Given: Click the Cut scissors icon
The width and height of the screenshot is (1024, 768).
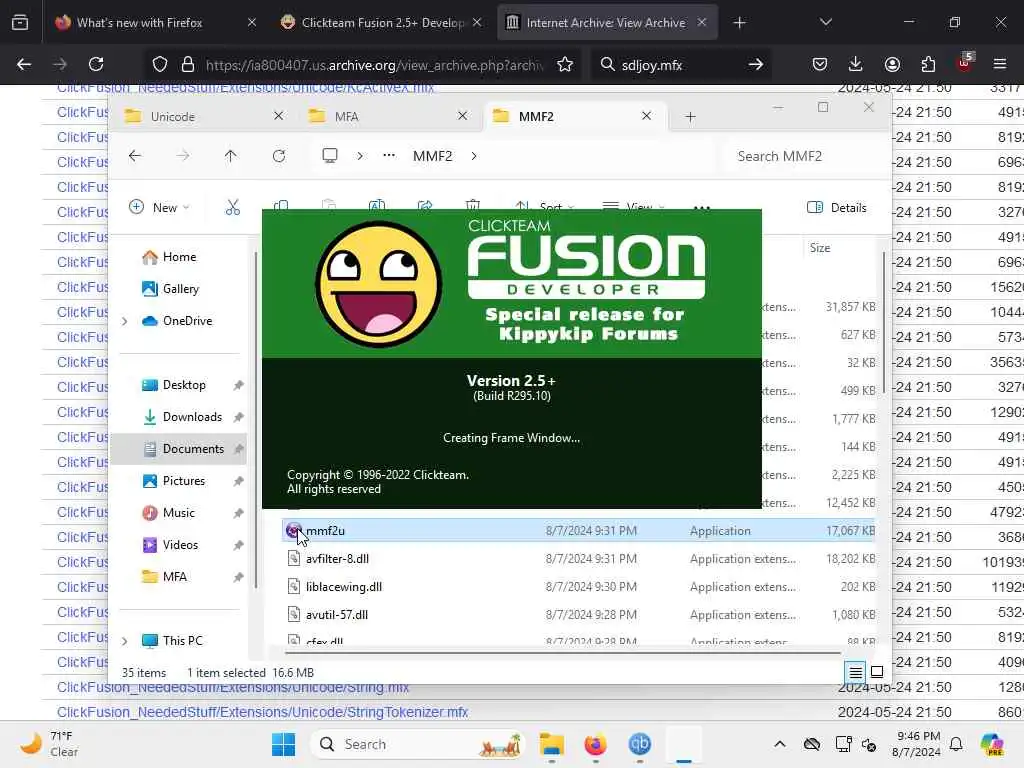Looking at the screenshot, I should point(232,208).
